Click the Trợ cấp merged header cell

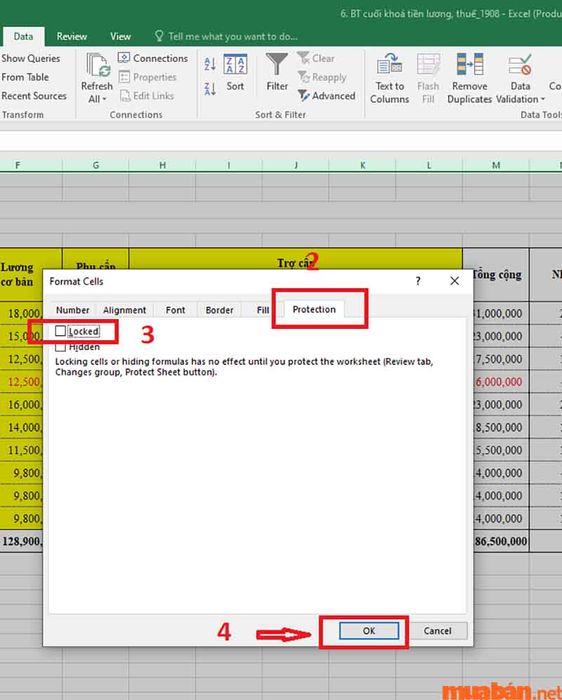click(x=296, y=259)
